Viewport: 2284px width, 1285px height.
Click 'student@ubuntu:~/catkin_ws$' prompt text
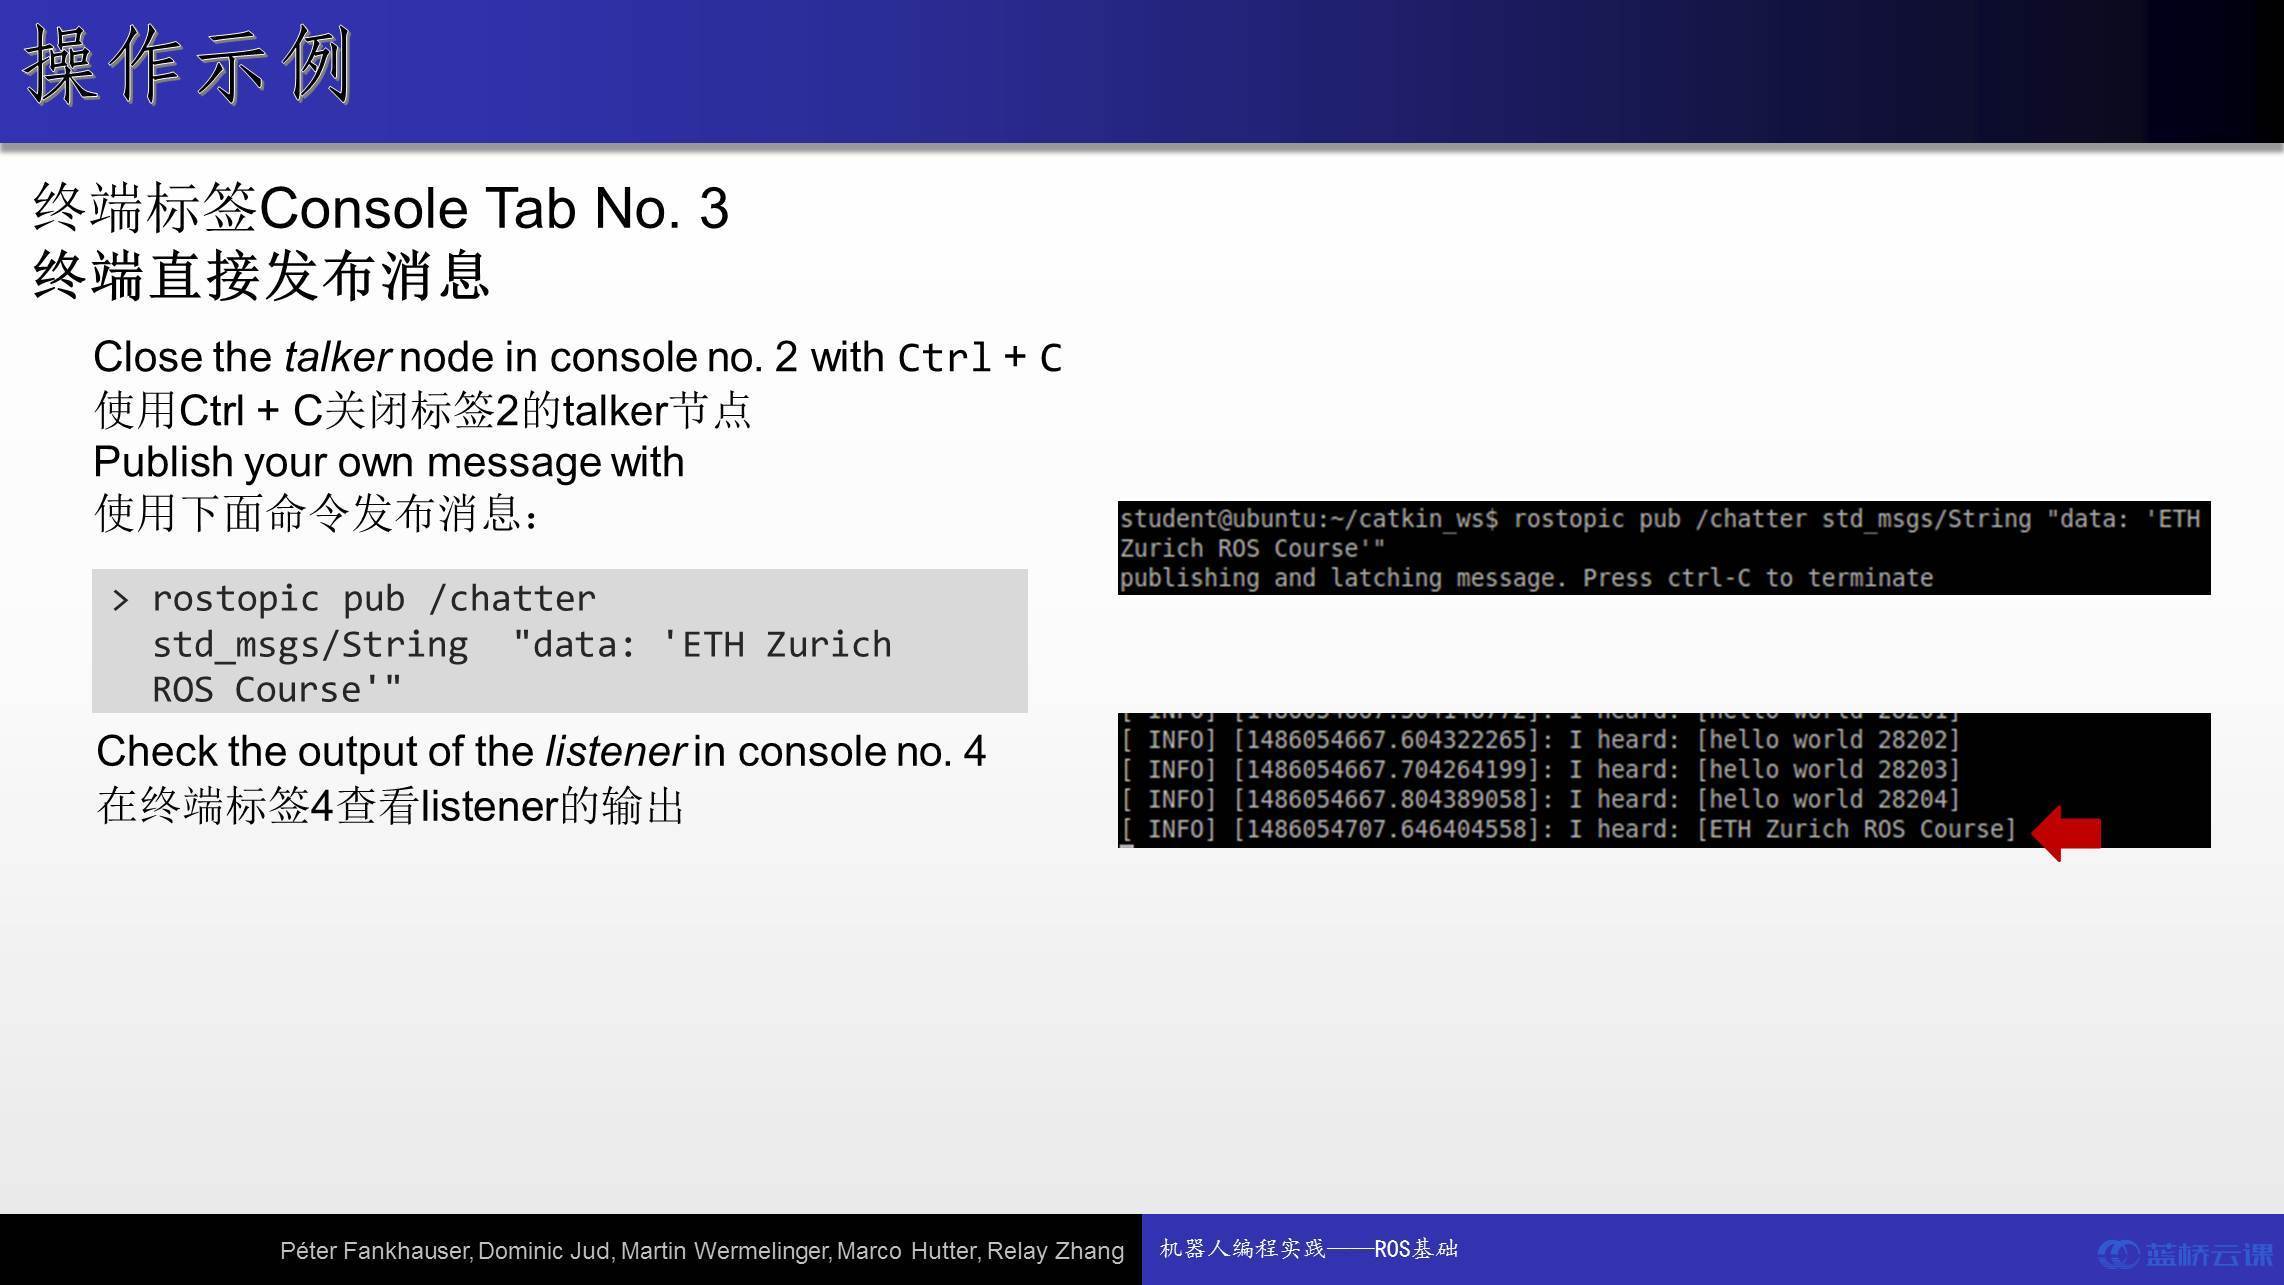coord(1308,519)
